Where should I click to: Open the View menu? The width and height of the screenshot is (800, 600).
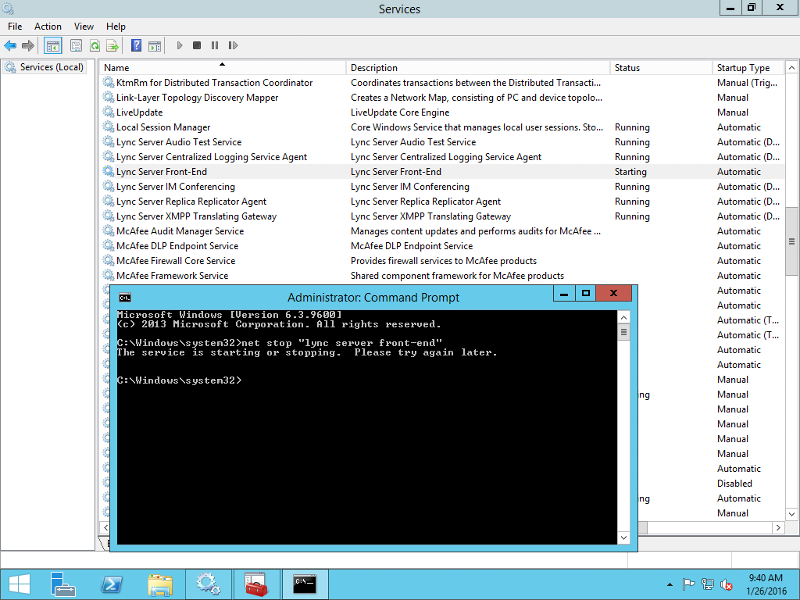[x=84, y=26]
